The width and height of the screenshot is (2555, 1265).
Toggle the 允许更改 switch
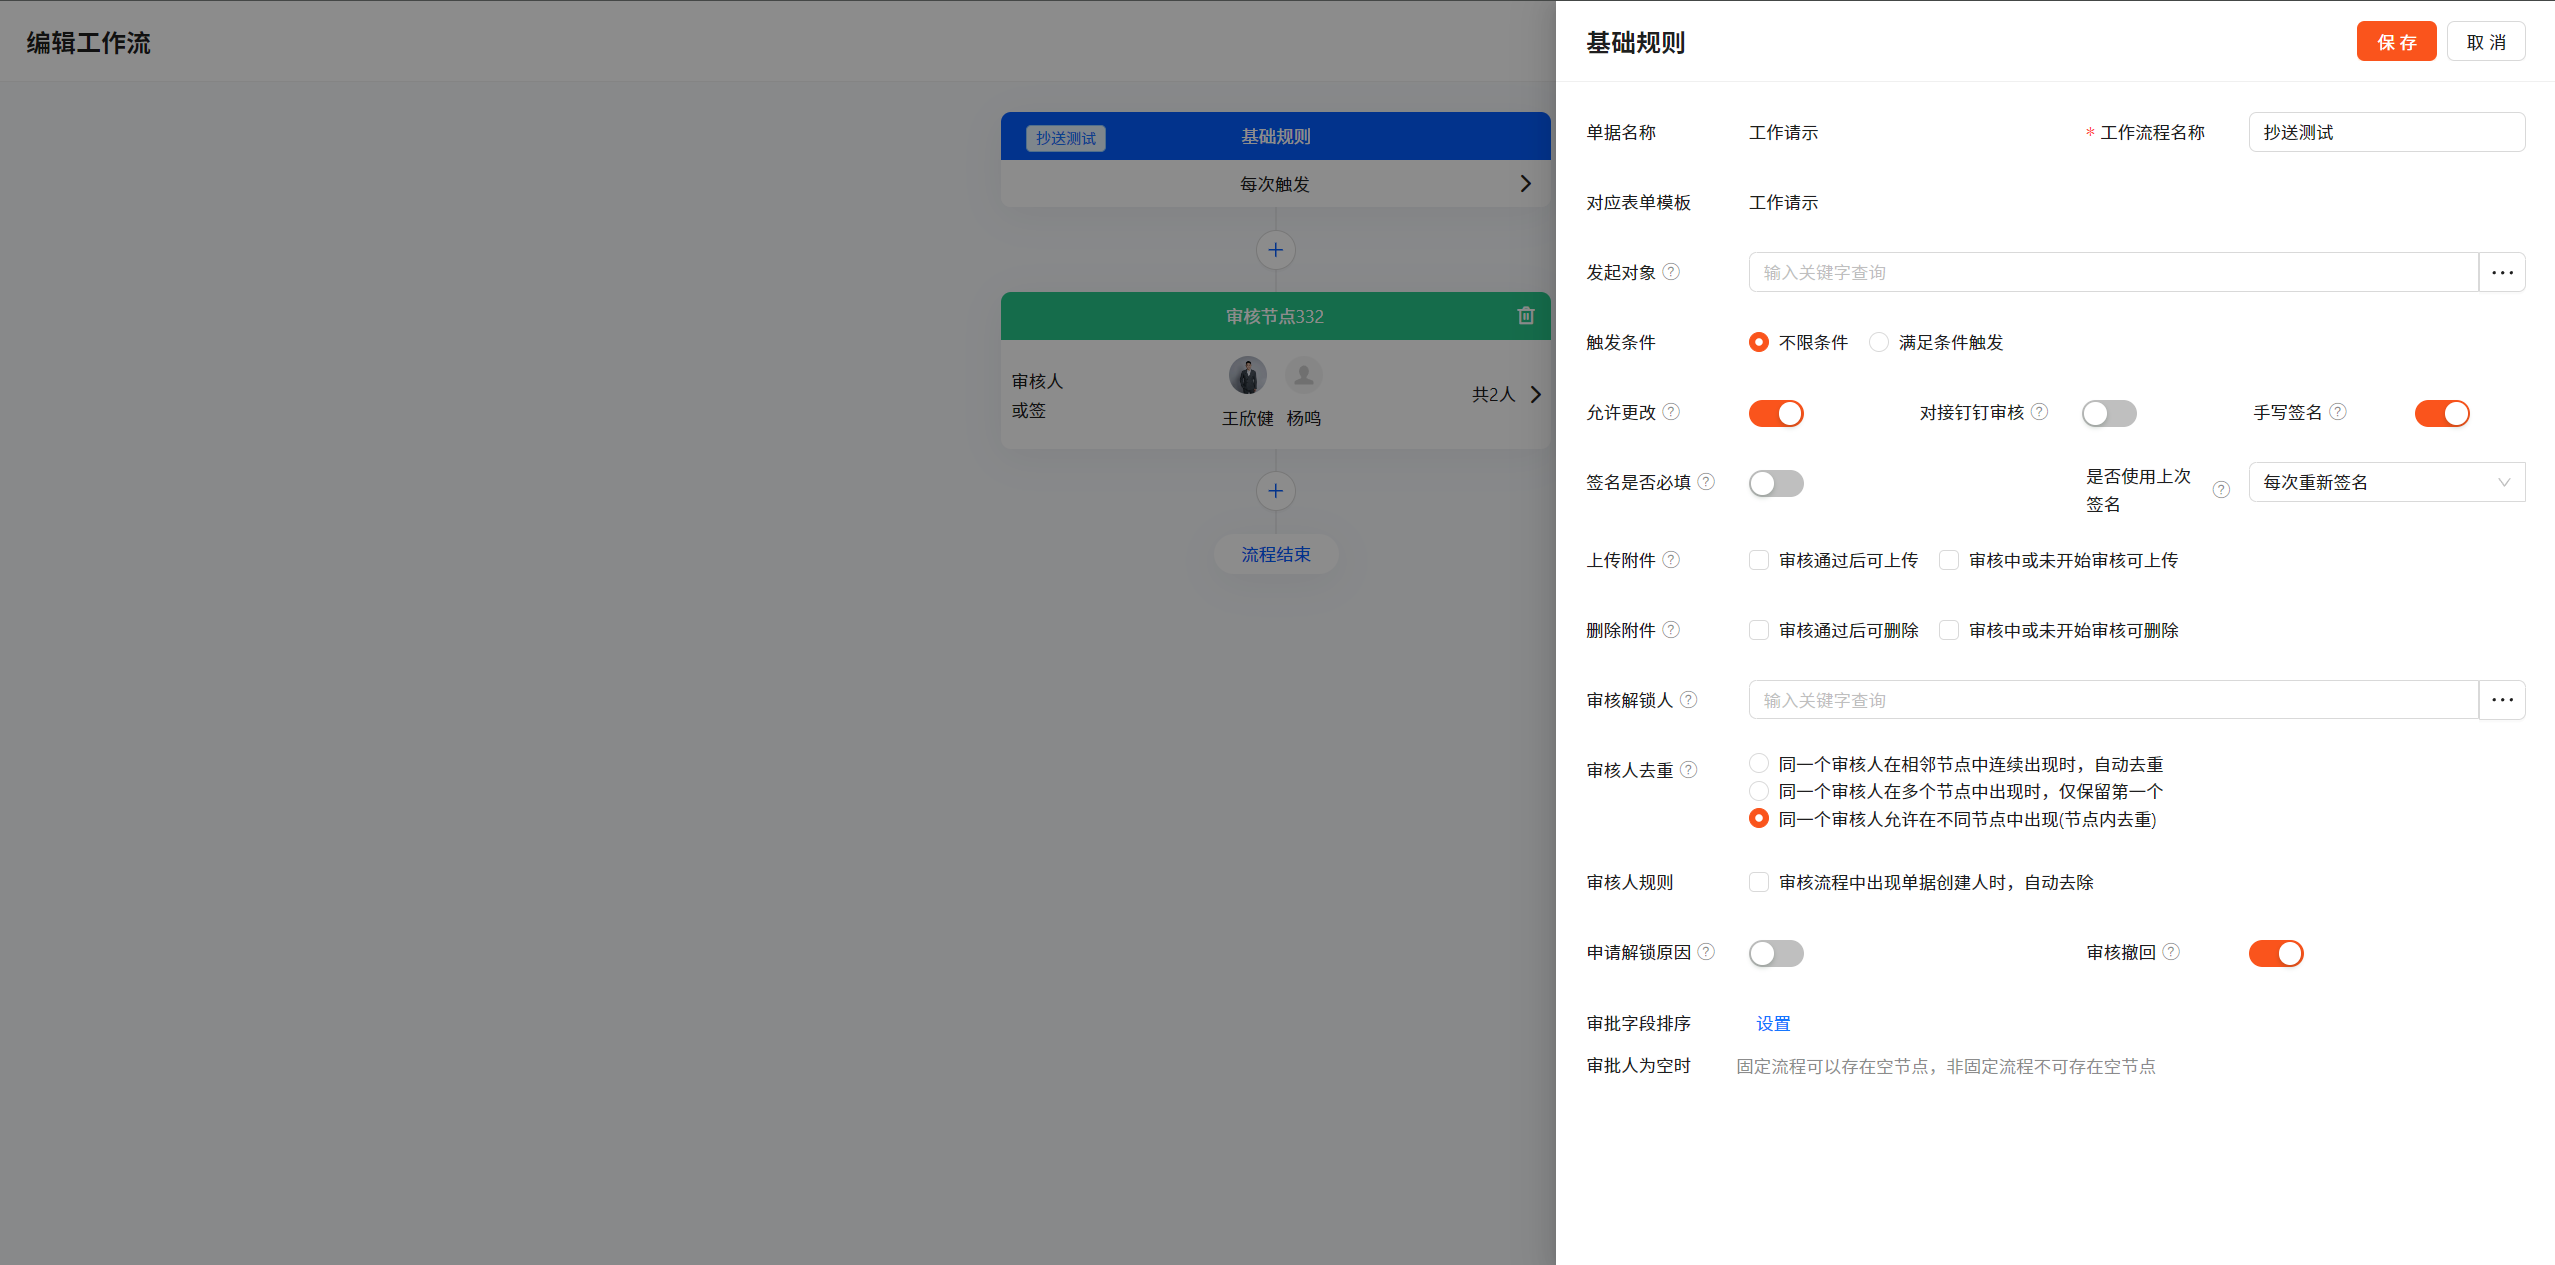[1776, 413]
